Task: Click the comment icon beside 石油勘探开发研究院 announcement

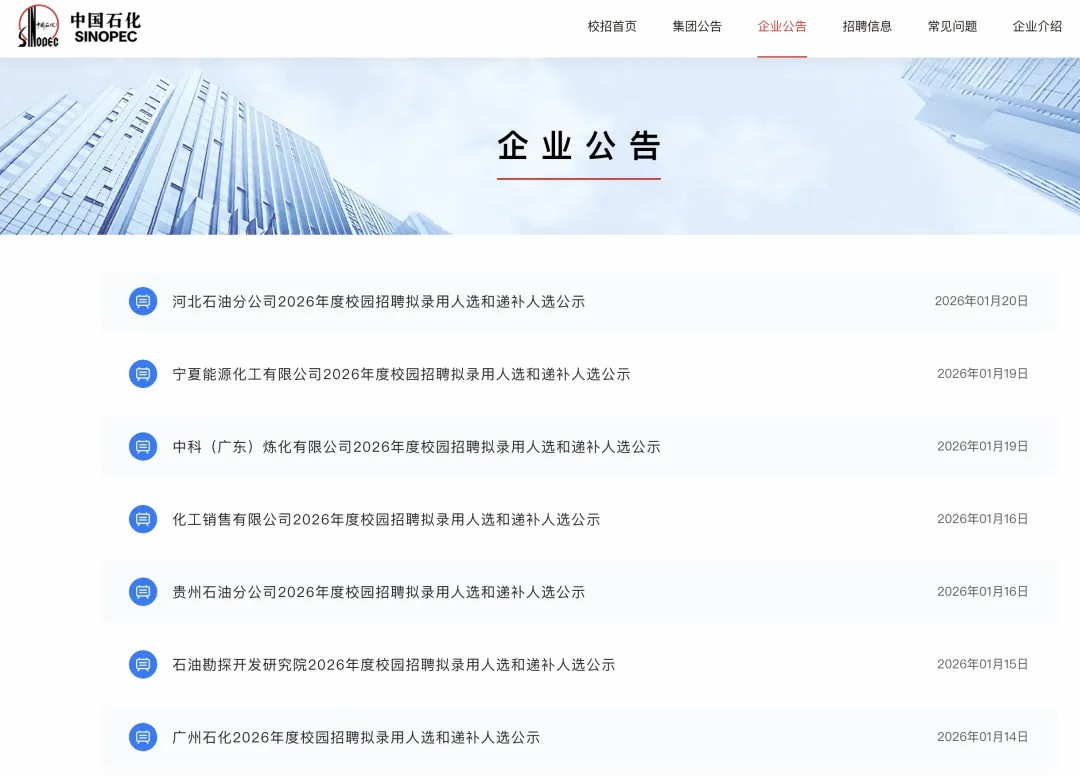Action: point(142,664)
